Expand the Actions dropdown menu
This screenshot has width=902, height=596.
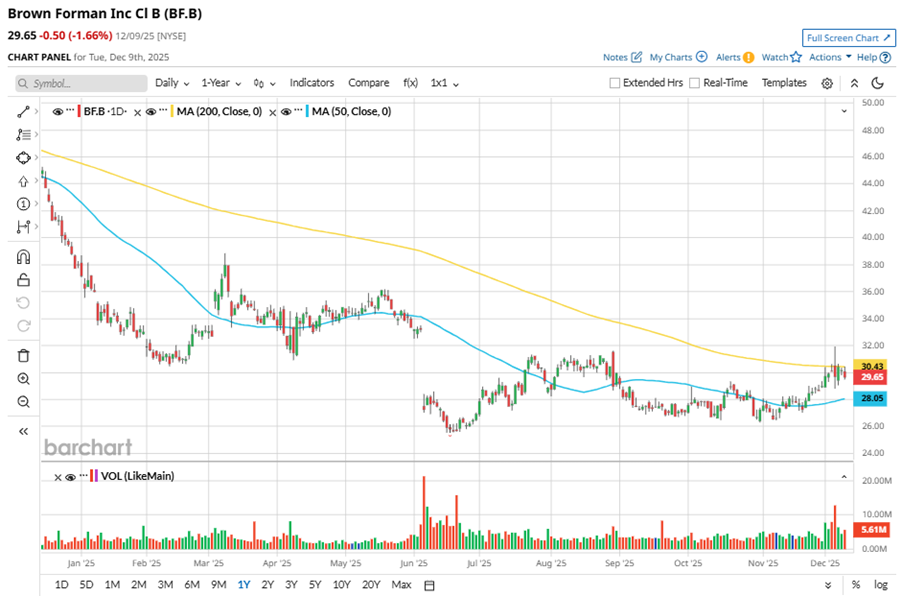(830, 57)
